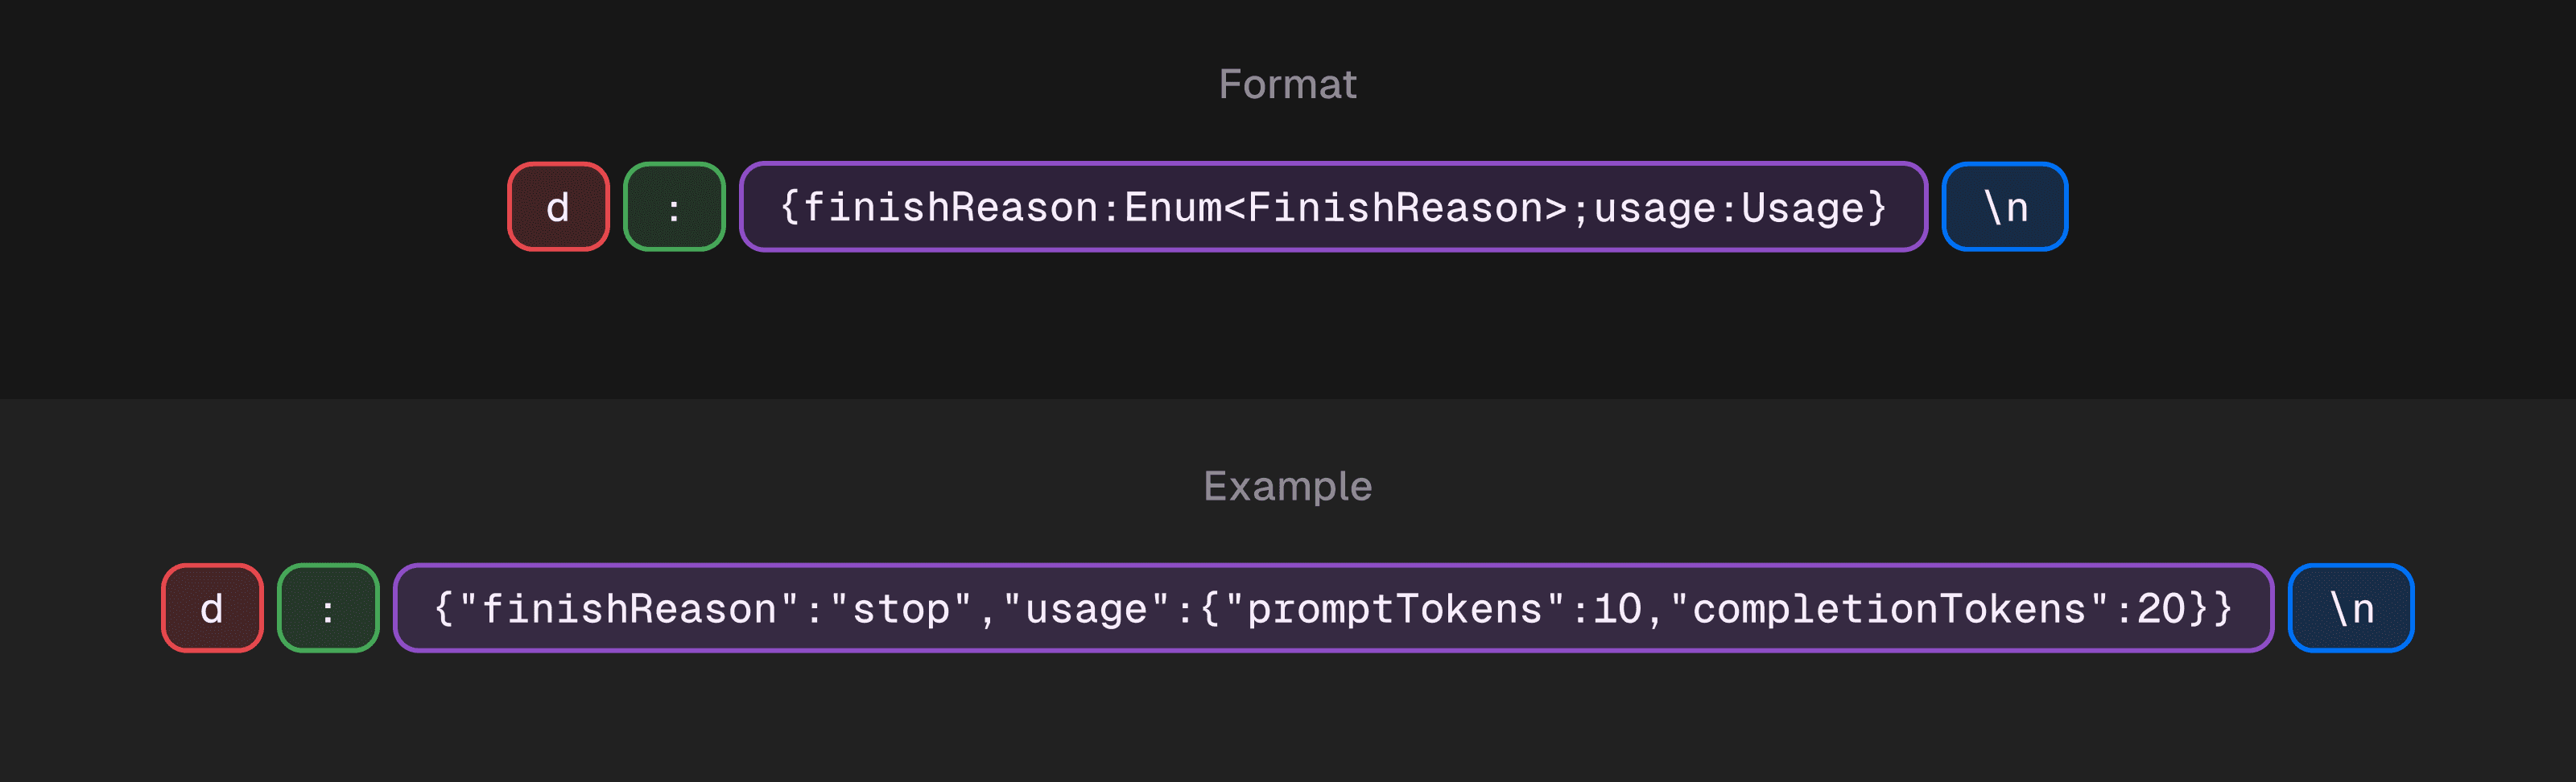
Task: Click the "usage" key in Example JSON
Action: tap(1086, 609)
